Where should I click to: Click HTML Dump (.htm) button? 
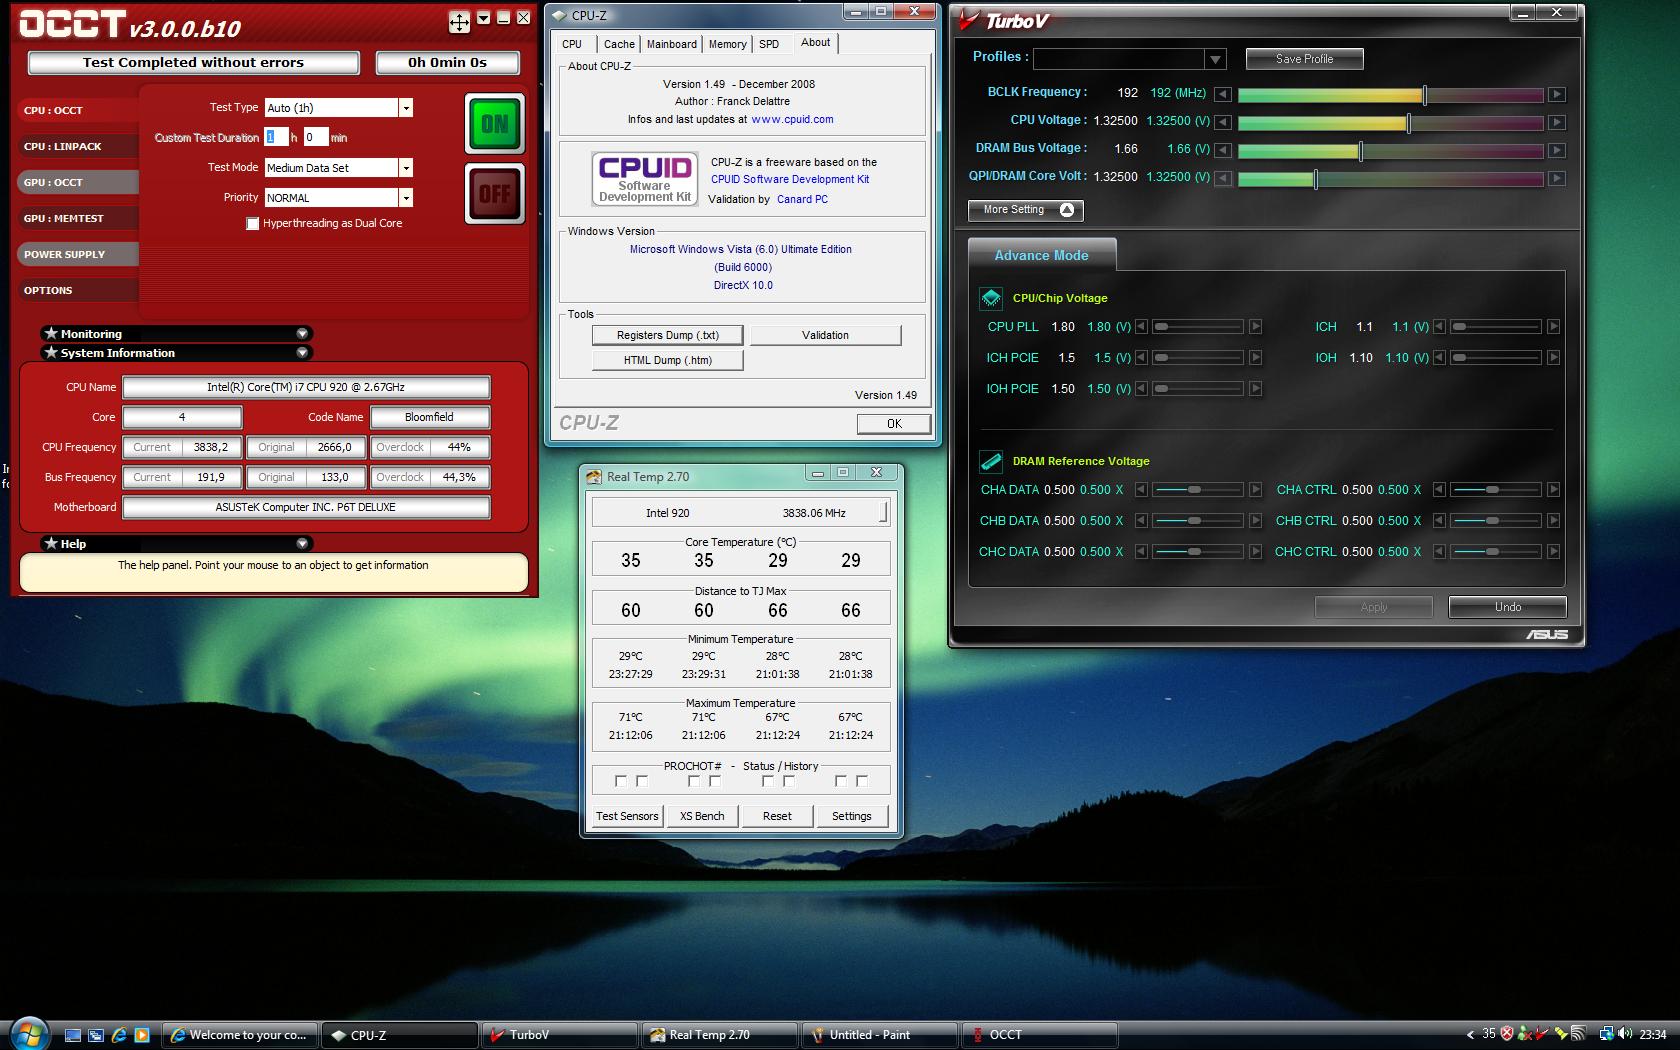tap(667, 360)
